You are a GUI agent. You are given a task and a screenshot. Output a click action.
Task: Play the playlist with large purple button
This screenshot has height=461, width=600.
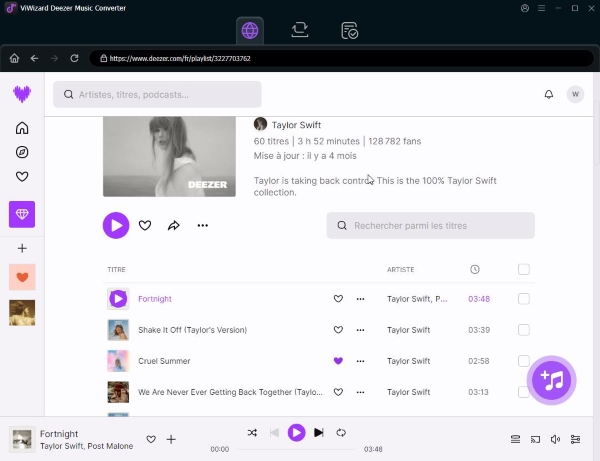116,225
